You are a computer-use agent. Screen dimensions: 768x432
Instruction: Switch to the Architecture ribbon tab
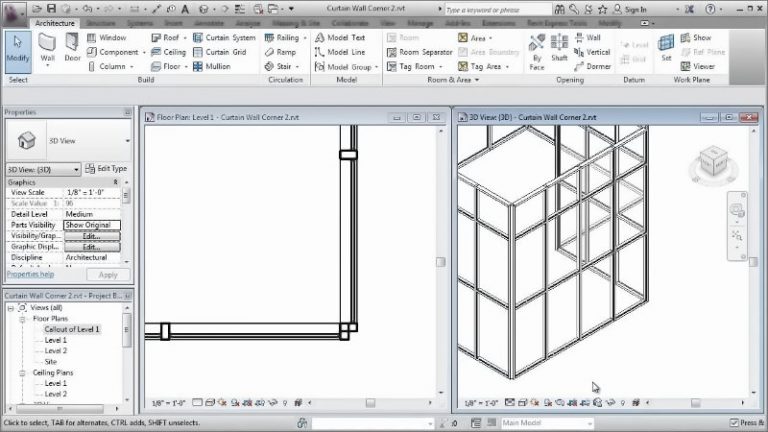pyautogui.click(x=54, y=22)
